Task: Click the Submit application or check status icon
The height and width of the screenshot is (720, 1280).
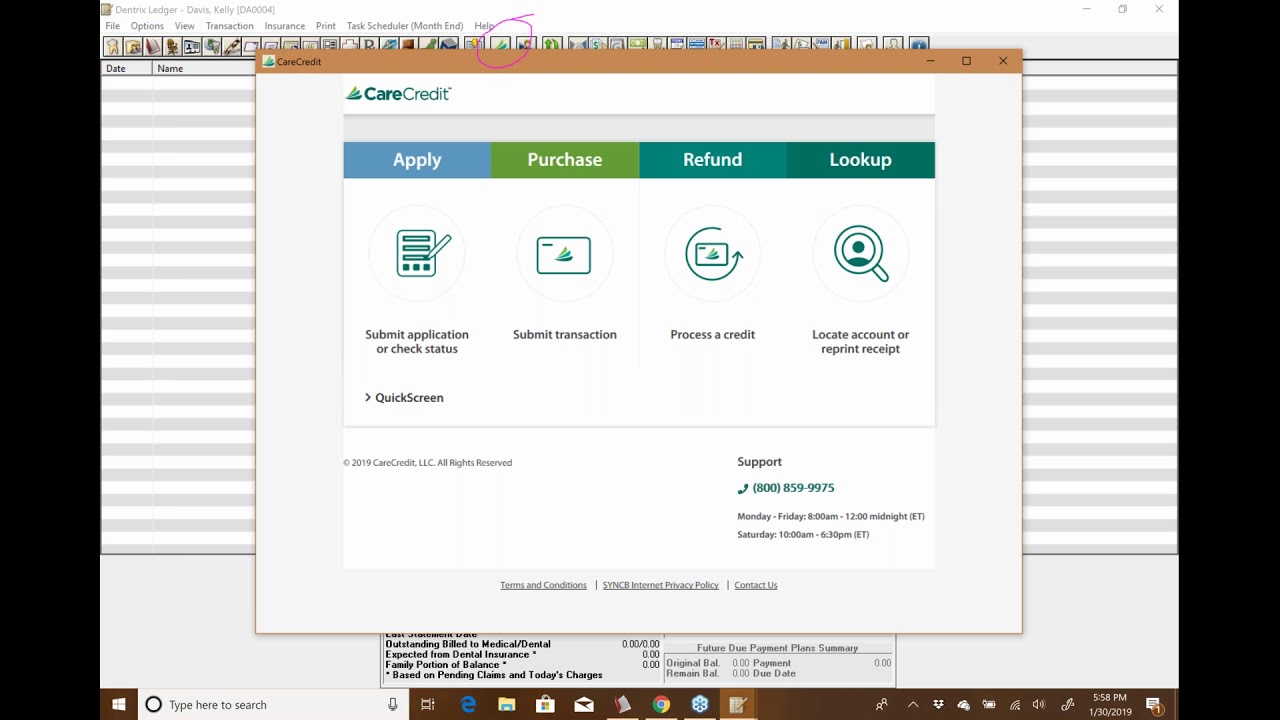Action: (416, 253)
